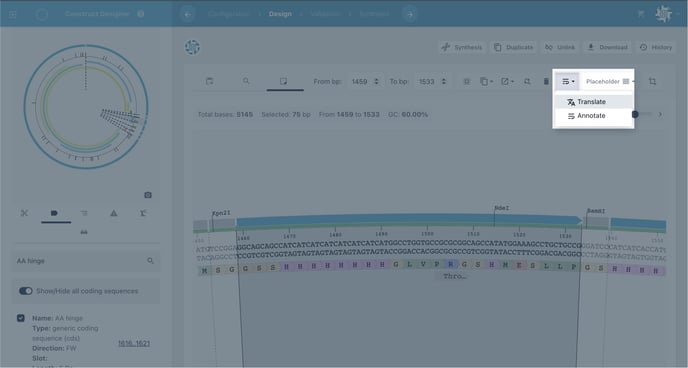Take snapshot with the camera icon
This screenshot has height=368, width=688.
pos(148,195)
